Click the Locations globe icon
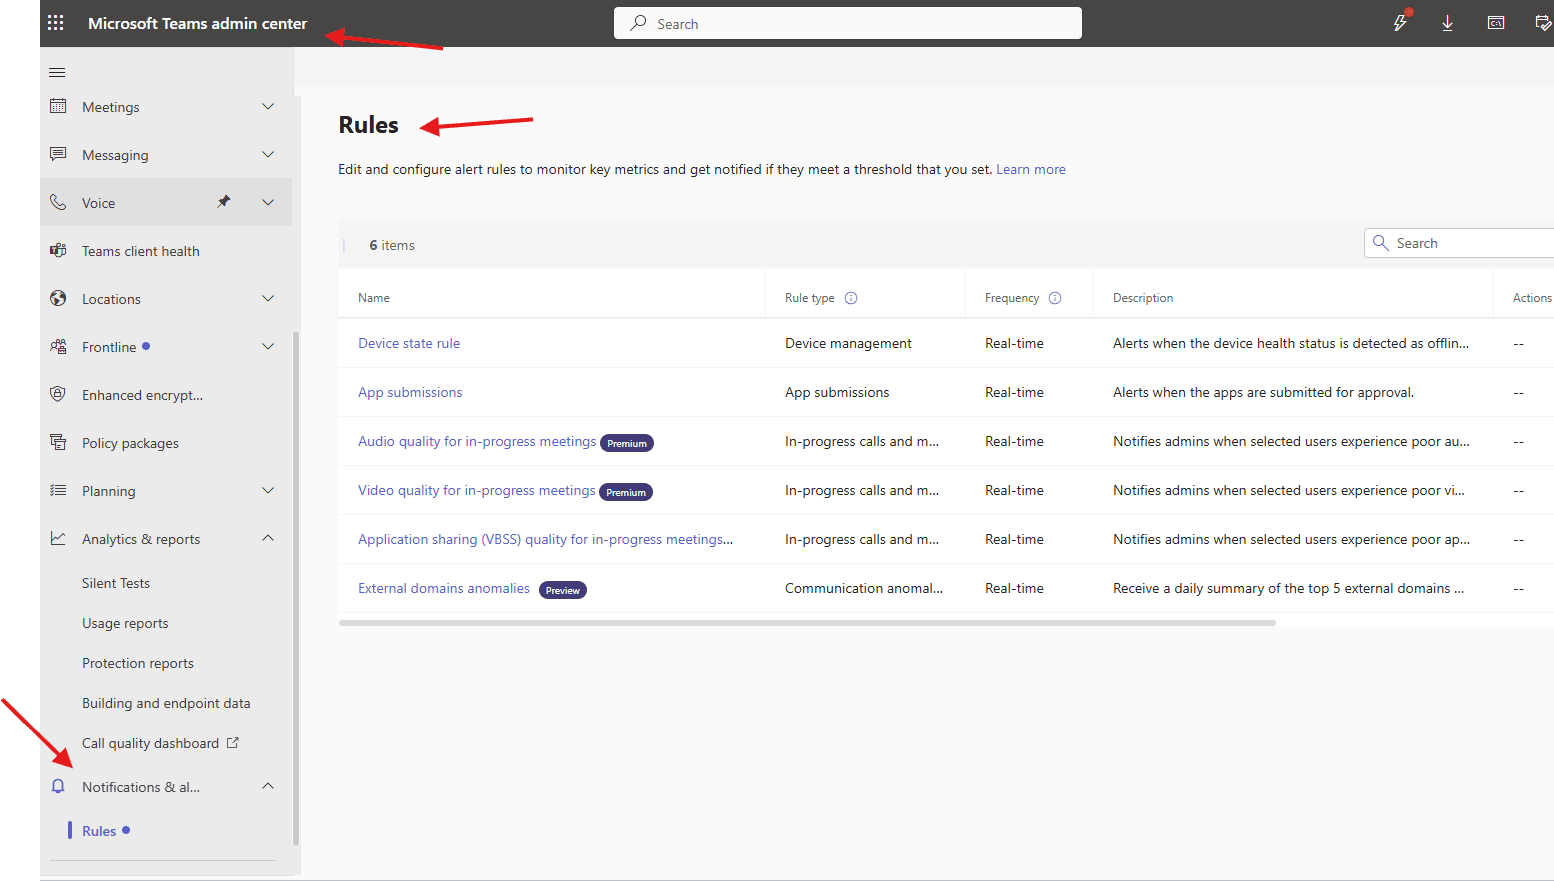This screenshot has height=881, width=1554. tap(58, 298)
